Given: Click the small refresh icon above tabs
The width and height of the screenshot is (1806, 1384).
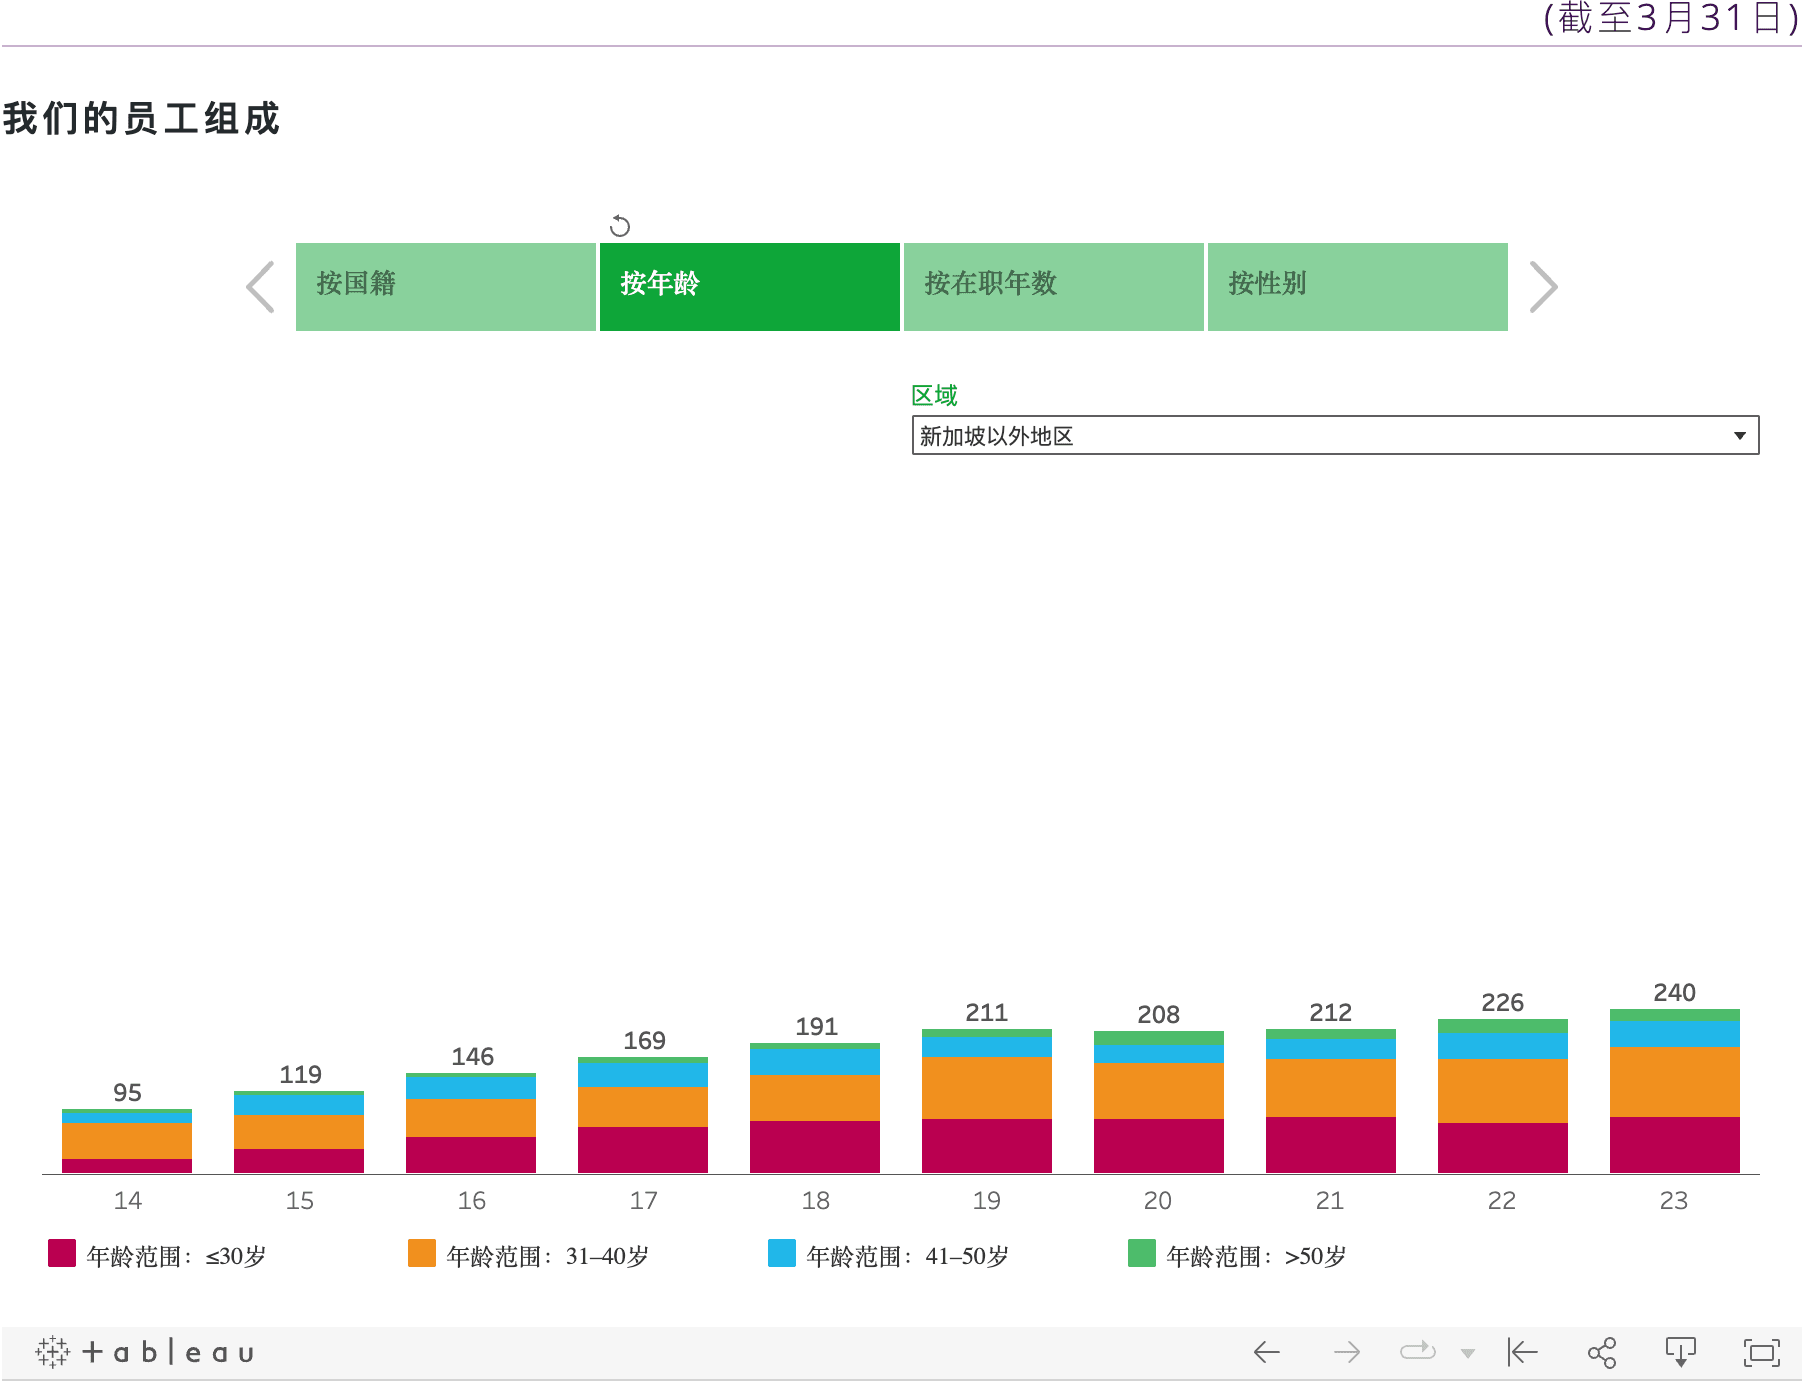Looking at the screenshot, I should [620, 226].
